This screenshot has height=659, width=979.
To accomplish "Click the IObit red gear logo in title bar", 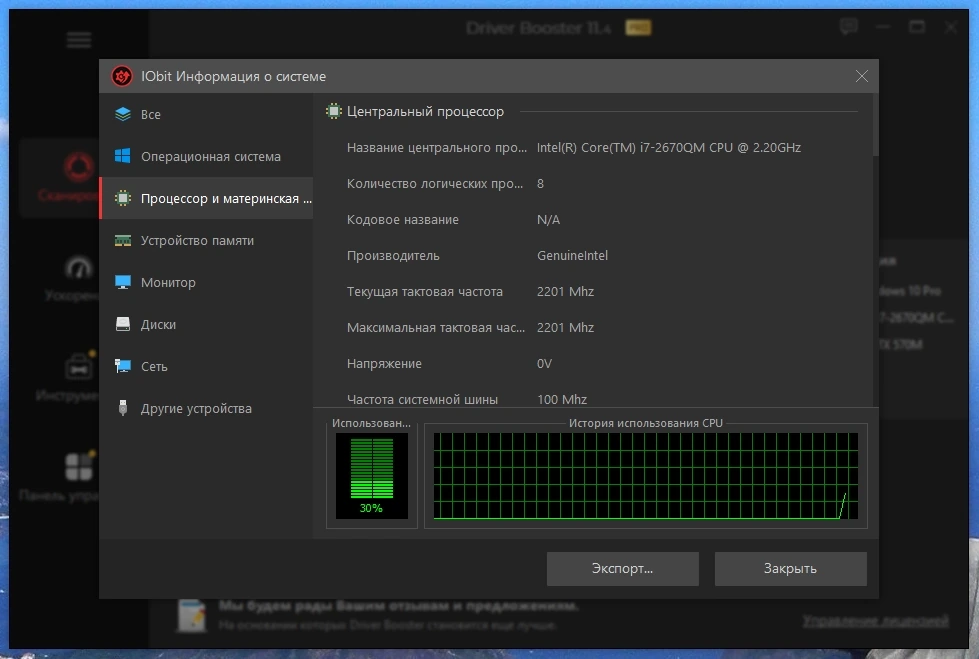I will (x=122, y=76).
